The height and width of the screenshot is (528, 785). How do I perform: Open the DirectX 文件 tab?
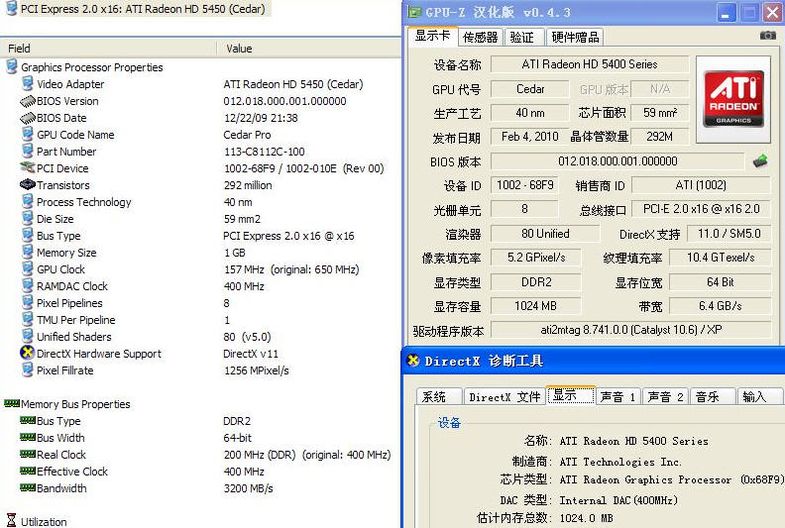coord(505,397)
